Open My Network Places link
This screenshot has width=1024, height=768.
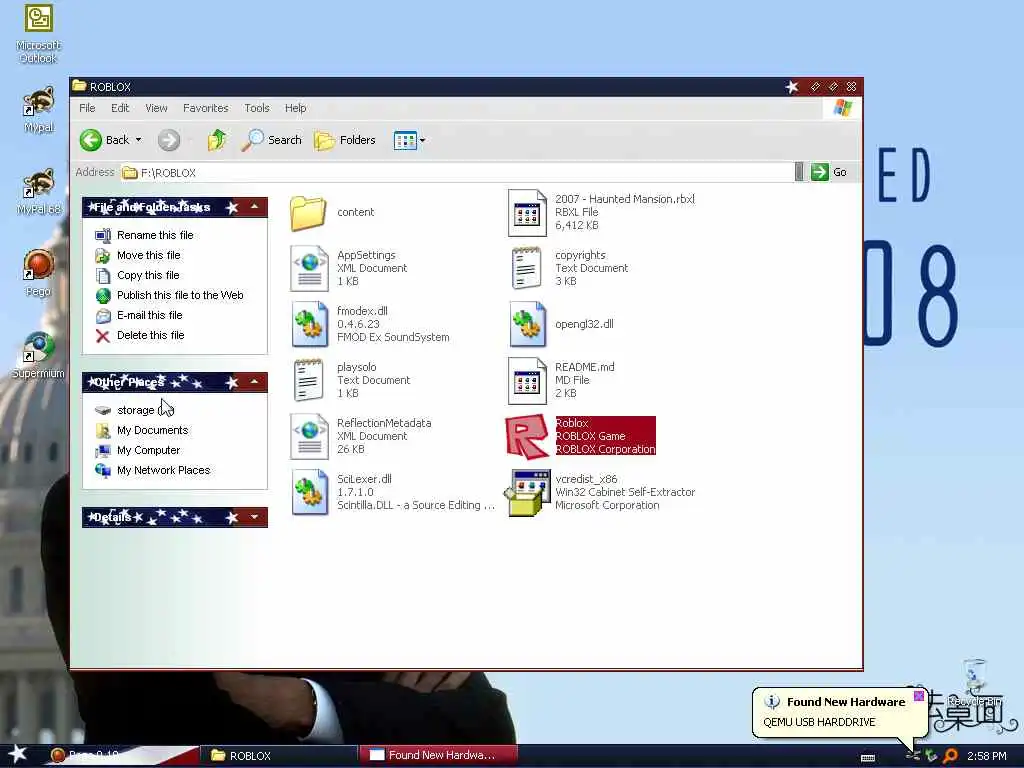click(x=153, y=470)
